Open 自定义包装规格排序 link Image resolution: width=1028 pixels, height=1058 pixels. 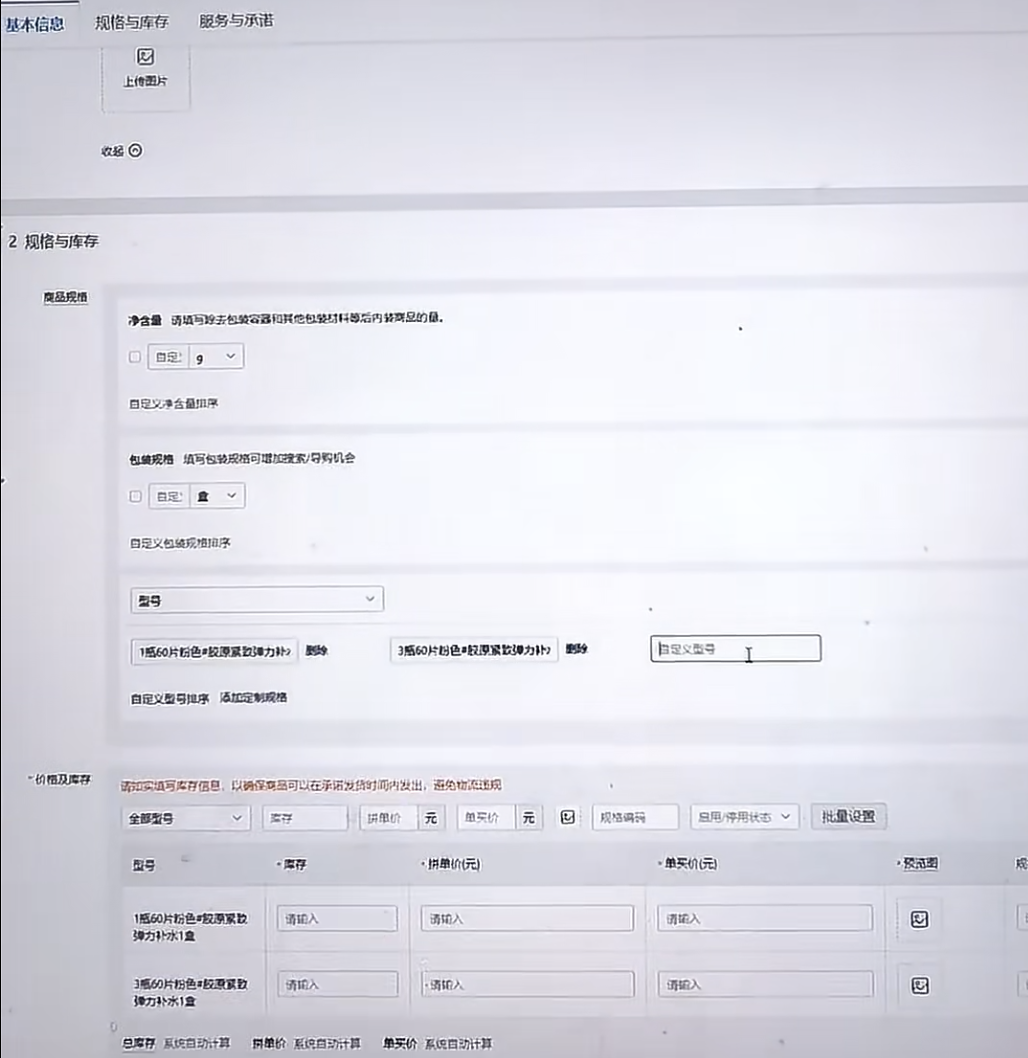(x=180, y=543)
